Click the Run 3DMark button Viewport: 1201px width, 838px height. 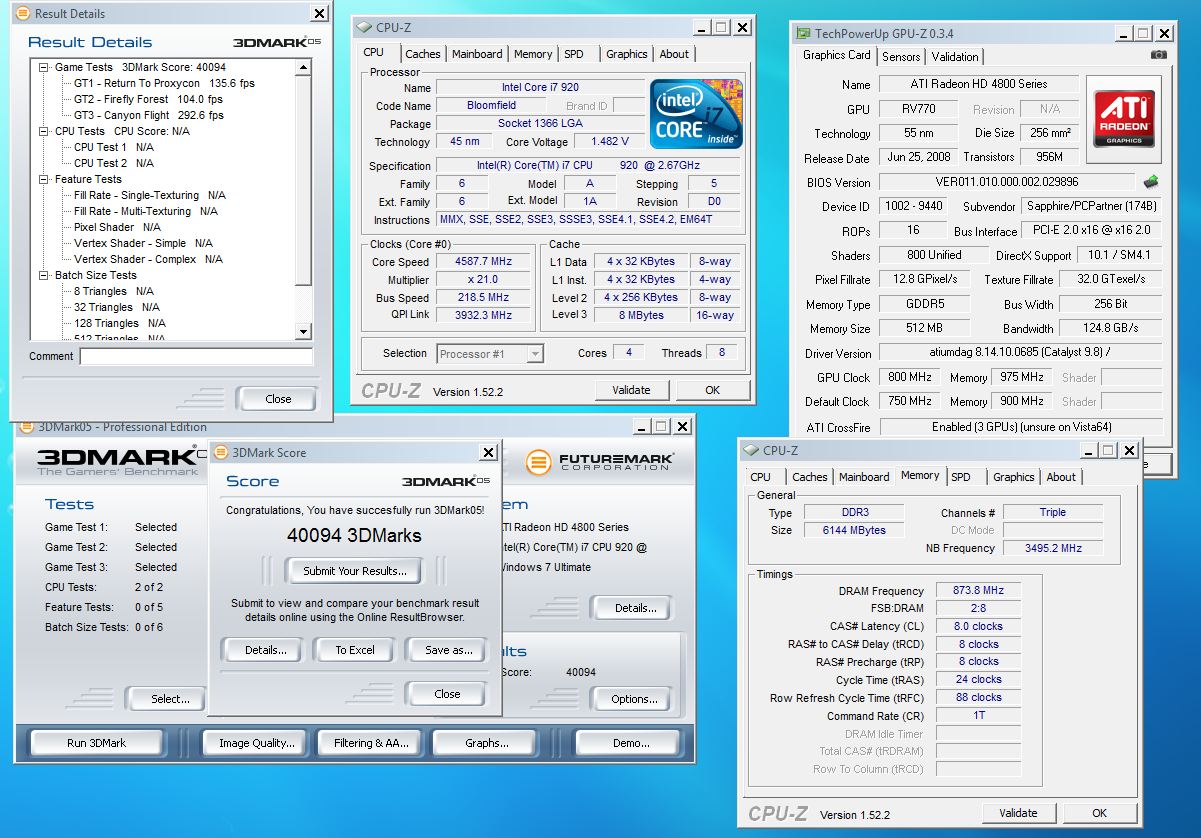coord(97,743)
